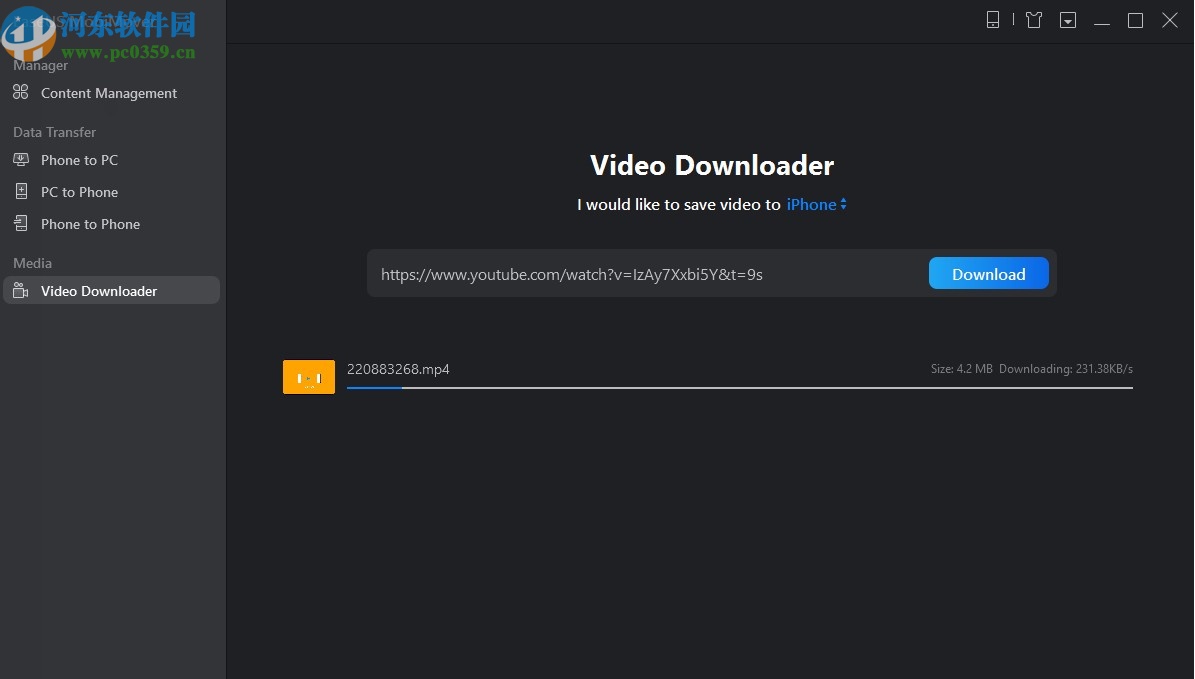Change save destination from iPhone
1195x679 pixels.
[816, 204]
